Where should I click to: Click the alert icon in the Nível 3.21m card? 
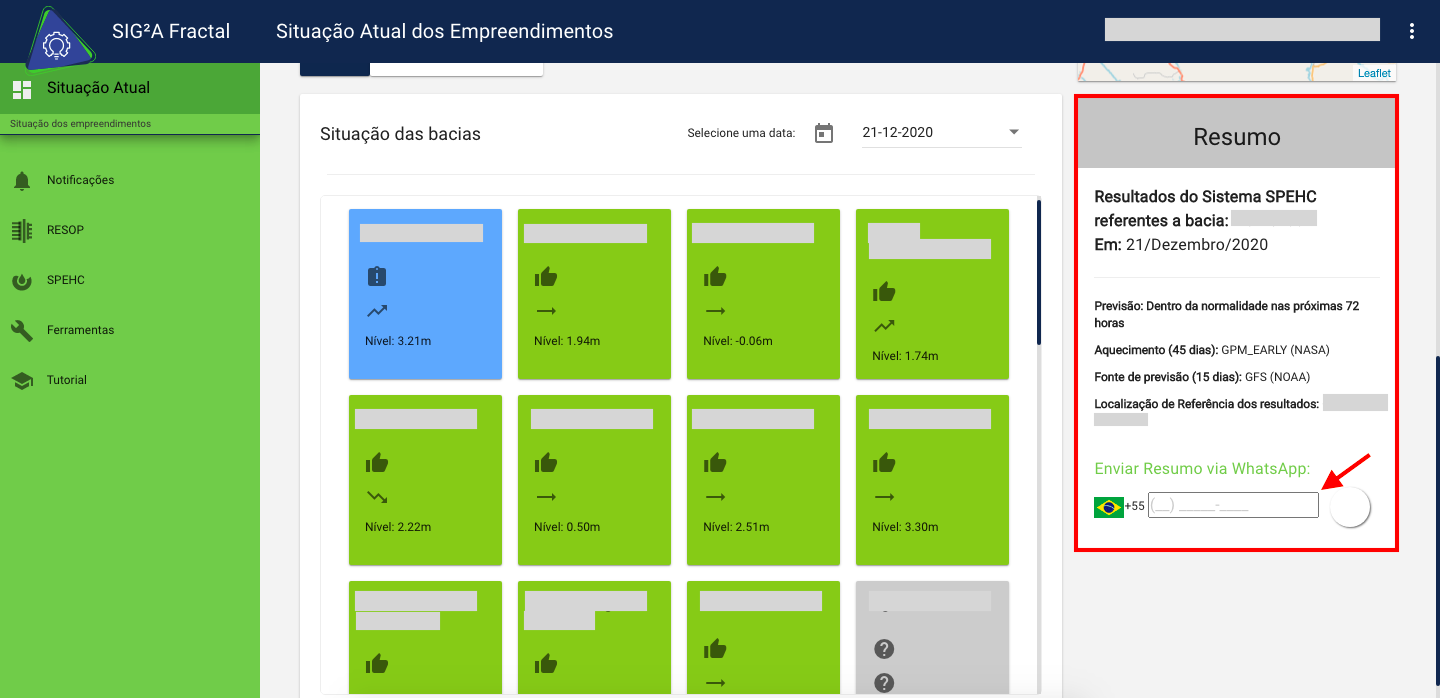377,276
